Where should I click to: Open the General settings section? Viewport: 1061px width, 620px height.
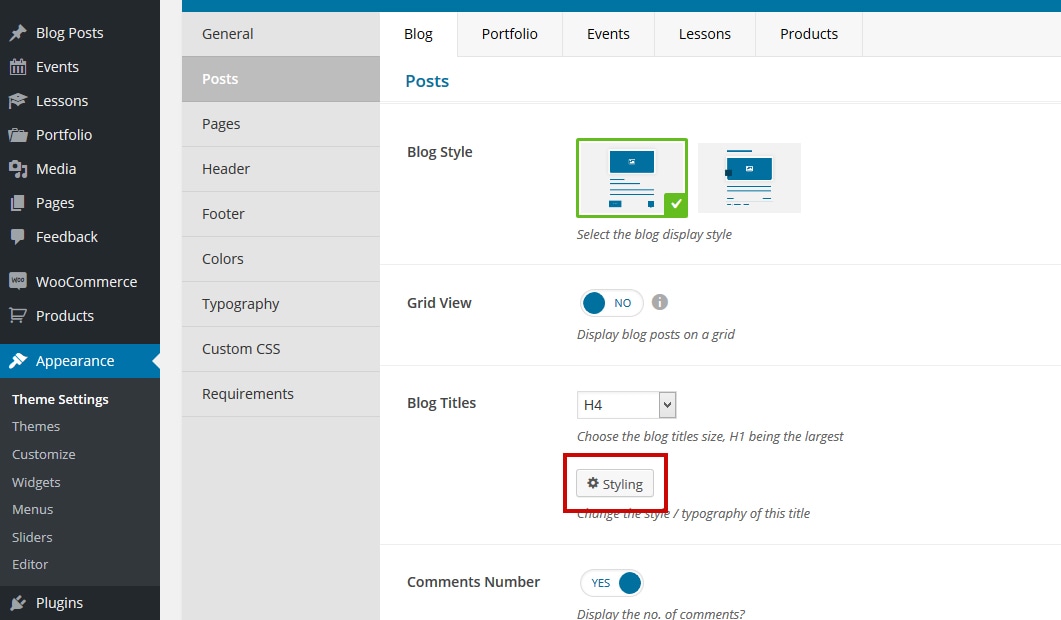coord(281,34)
